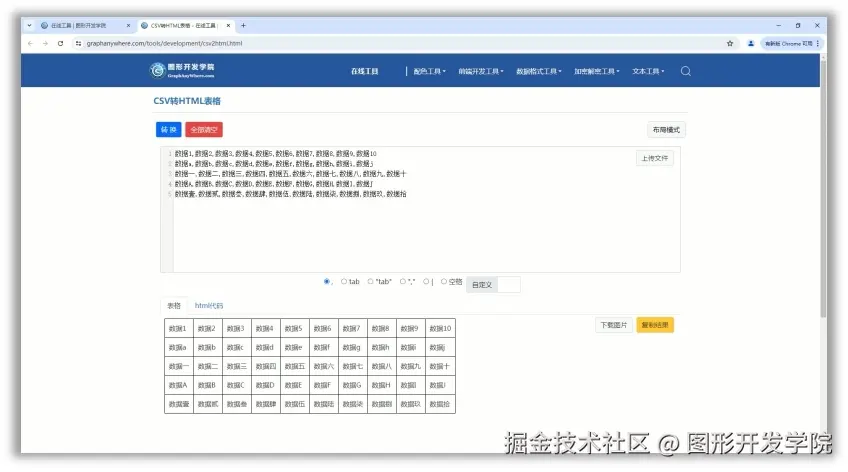Click the CSV转HTML表格 page heading
The image size is (848, 472).
(187, 101)
